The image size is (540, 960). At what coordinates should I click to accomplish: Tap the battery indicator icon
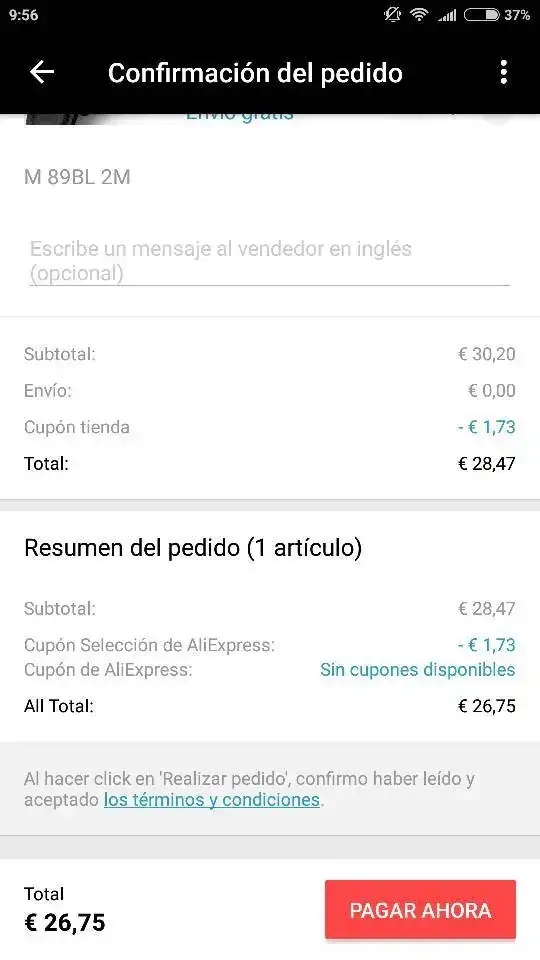481,15
